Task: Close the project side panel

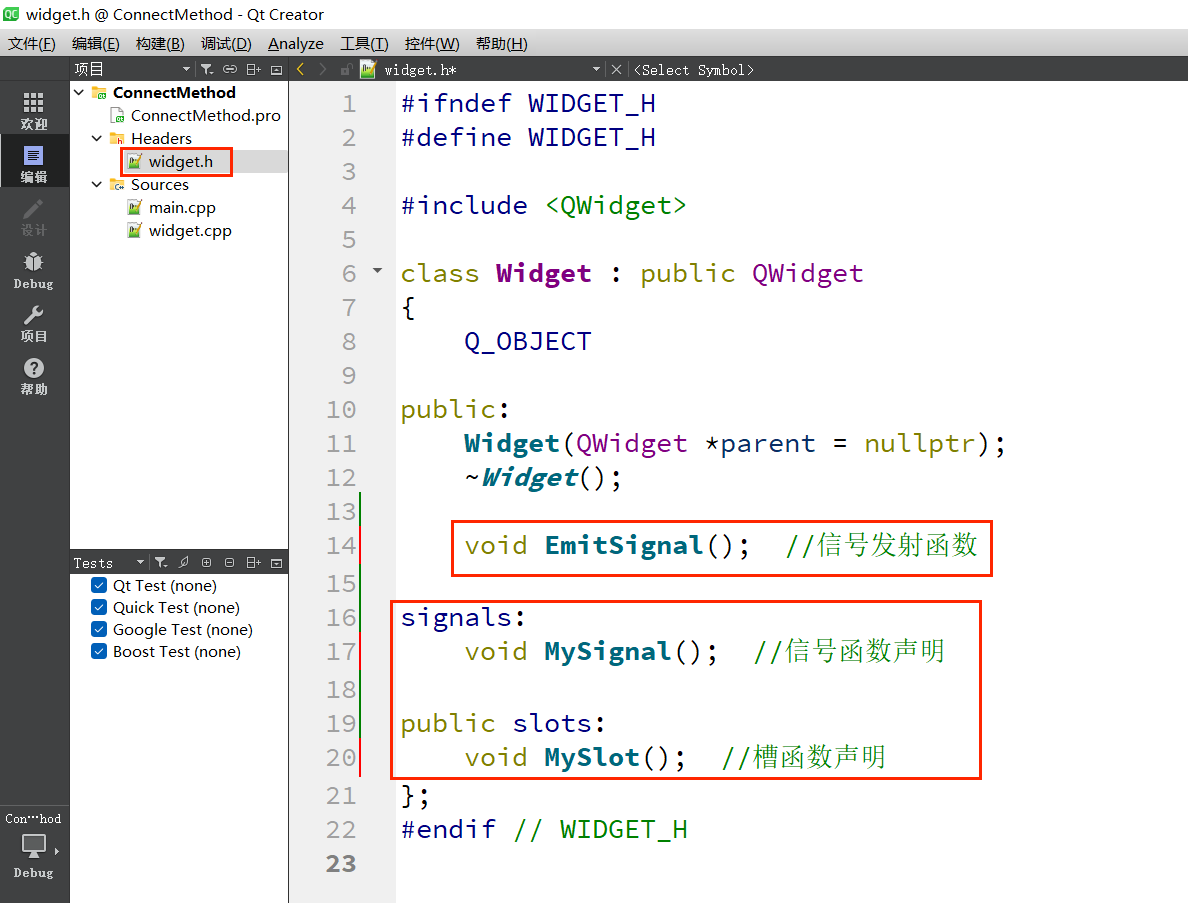Action: click(277, 70)
